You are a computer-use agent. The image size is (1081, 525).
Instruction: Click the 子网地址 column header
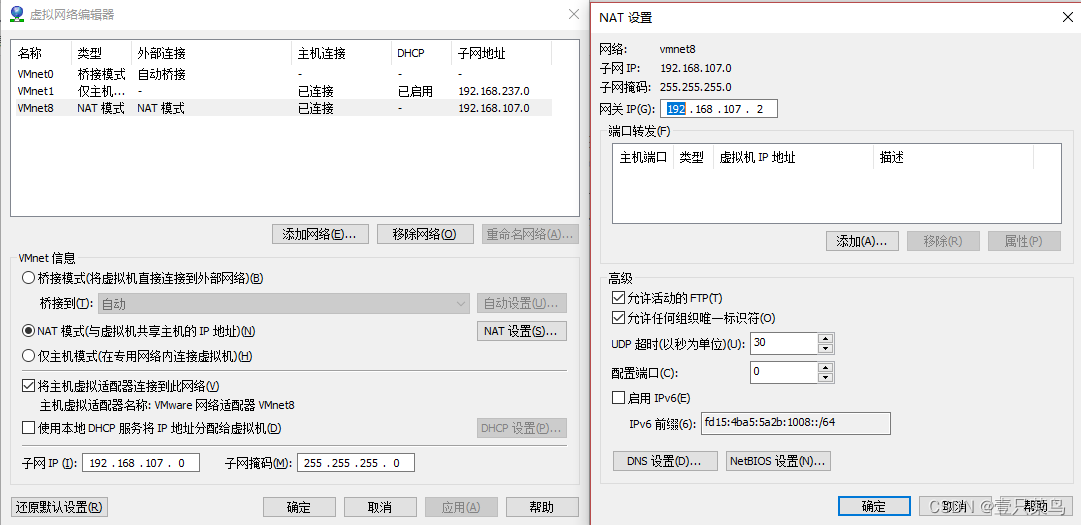point(480,53)
